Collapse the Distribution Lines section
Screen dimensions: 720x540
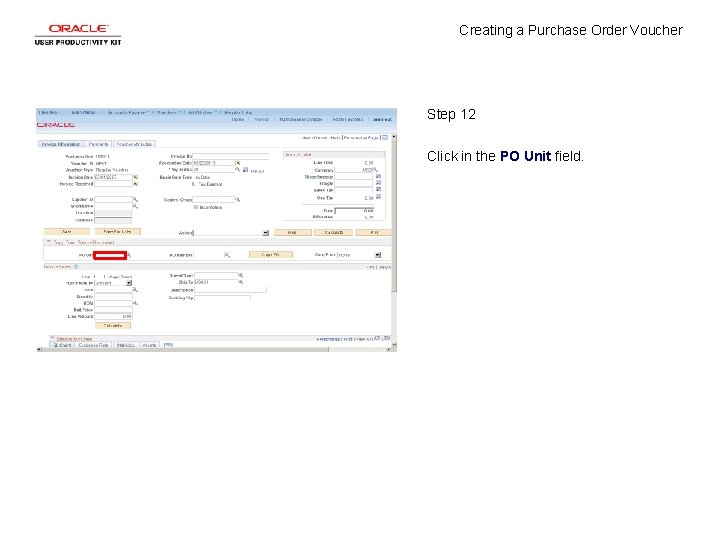(x=52, y=338)
